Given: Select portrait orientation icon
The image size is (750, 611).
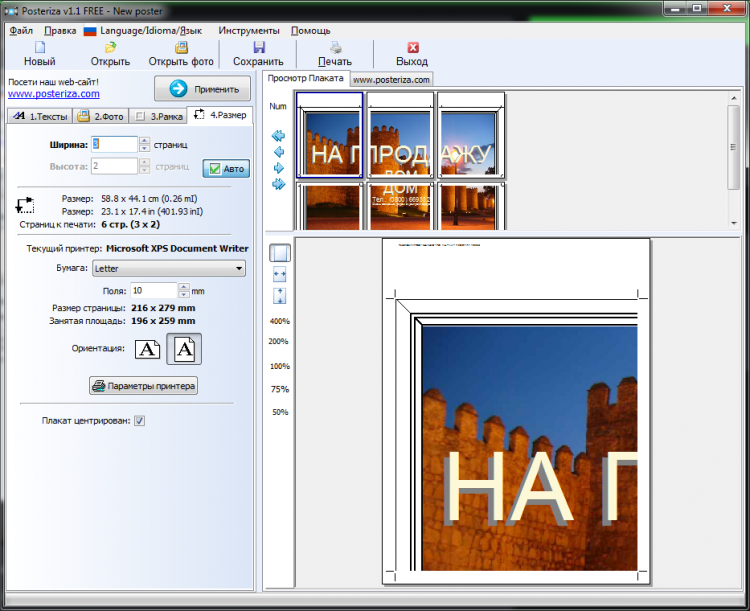Looking at the screenshot, I should click(x=184, y=349).
